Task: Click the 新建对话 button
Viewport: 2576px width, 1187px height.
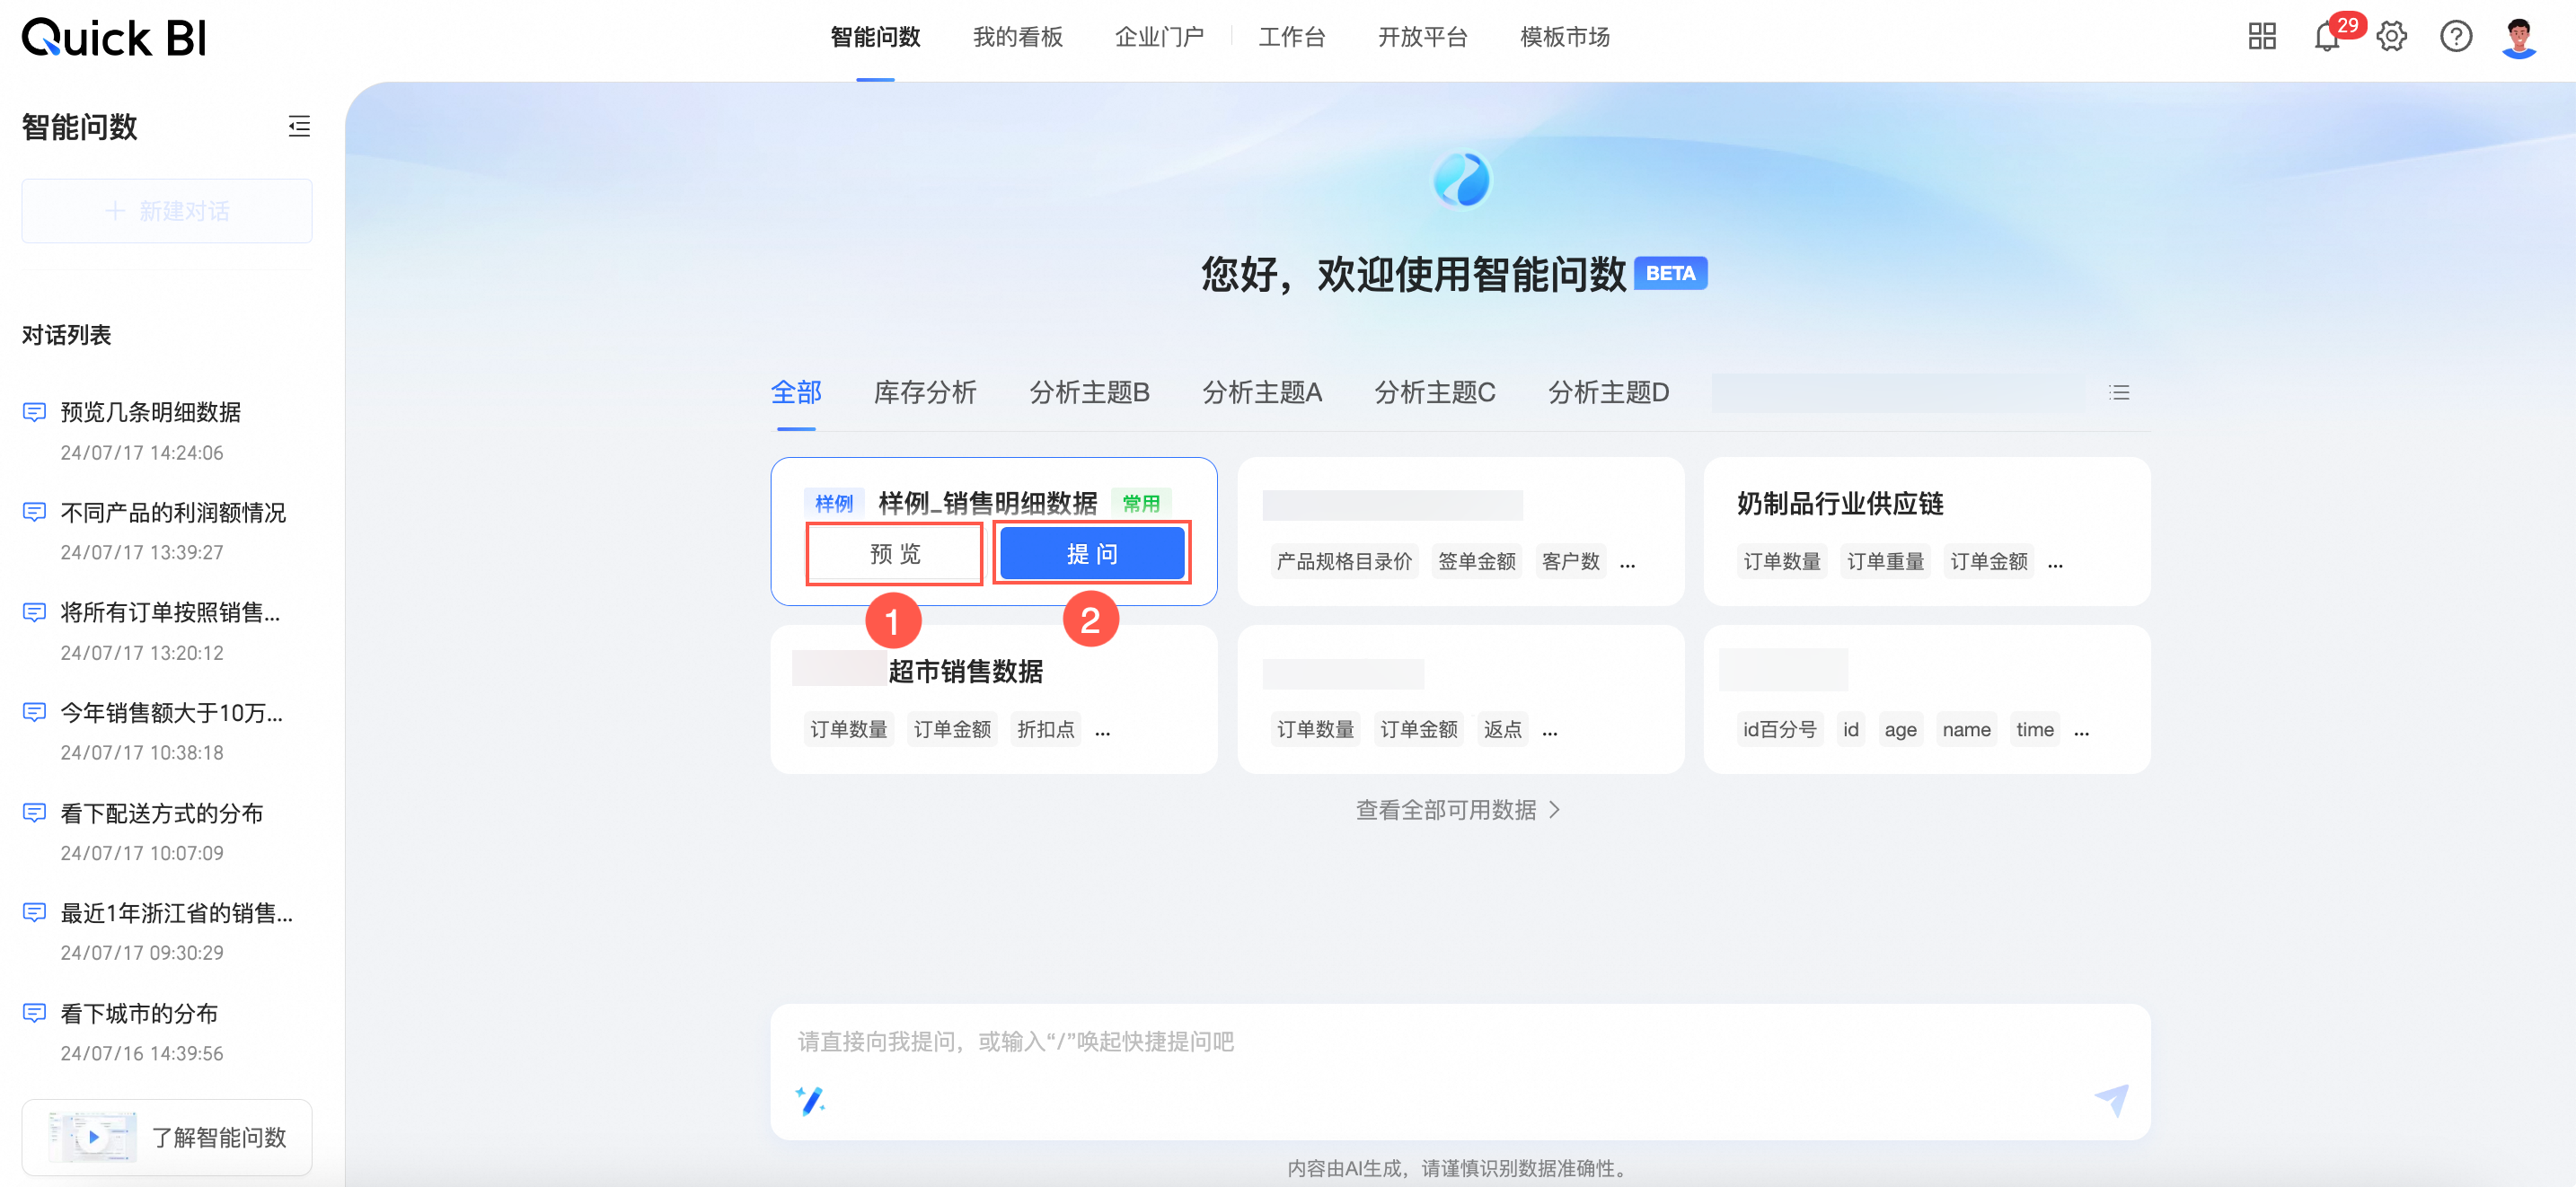Action: [x=167, y=211]
